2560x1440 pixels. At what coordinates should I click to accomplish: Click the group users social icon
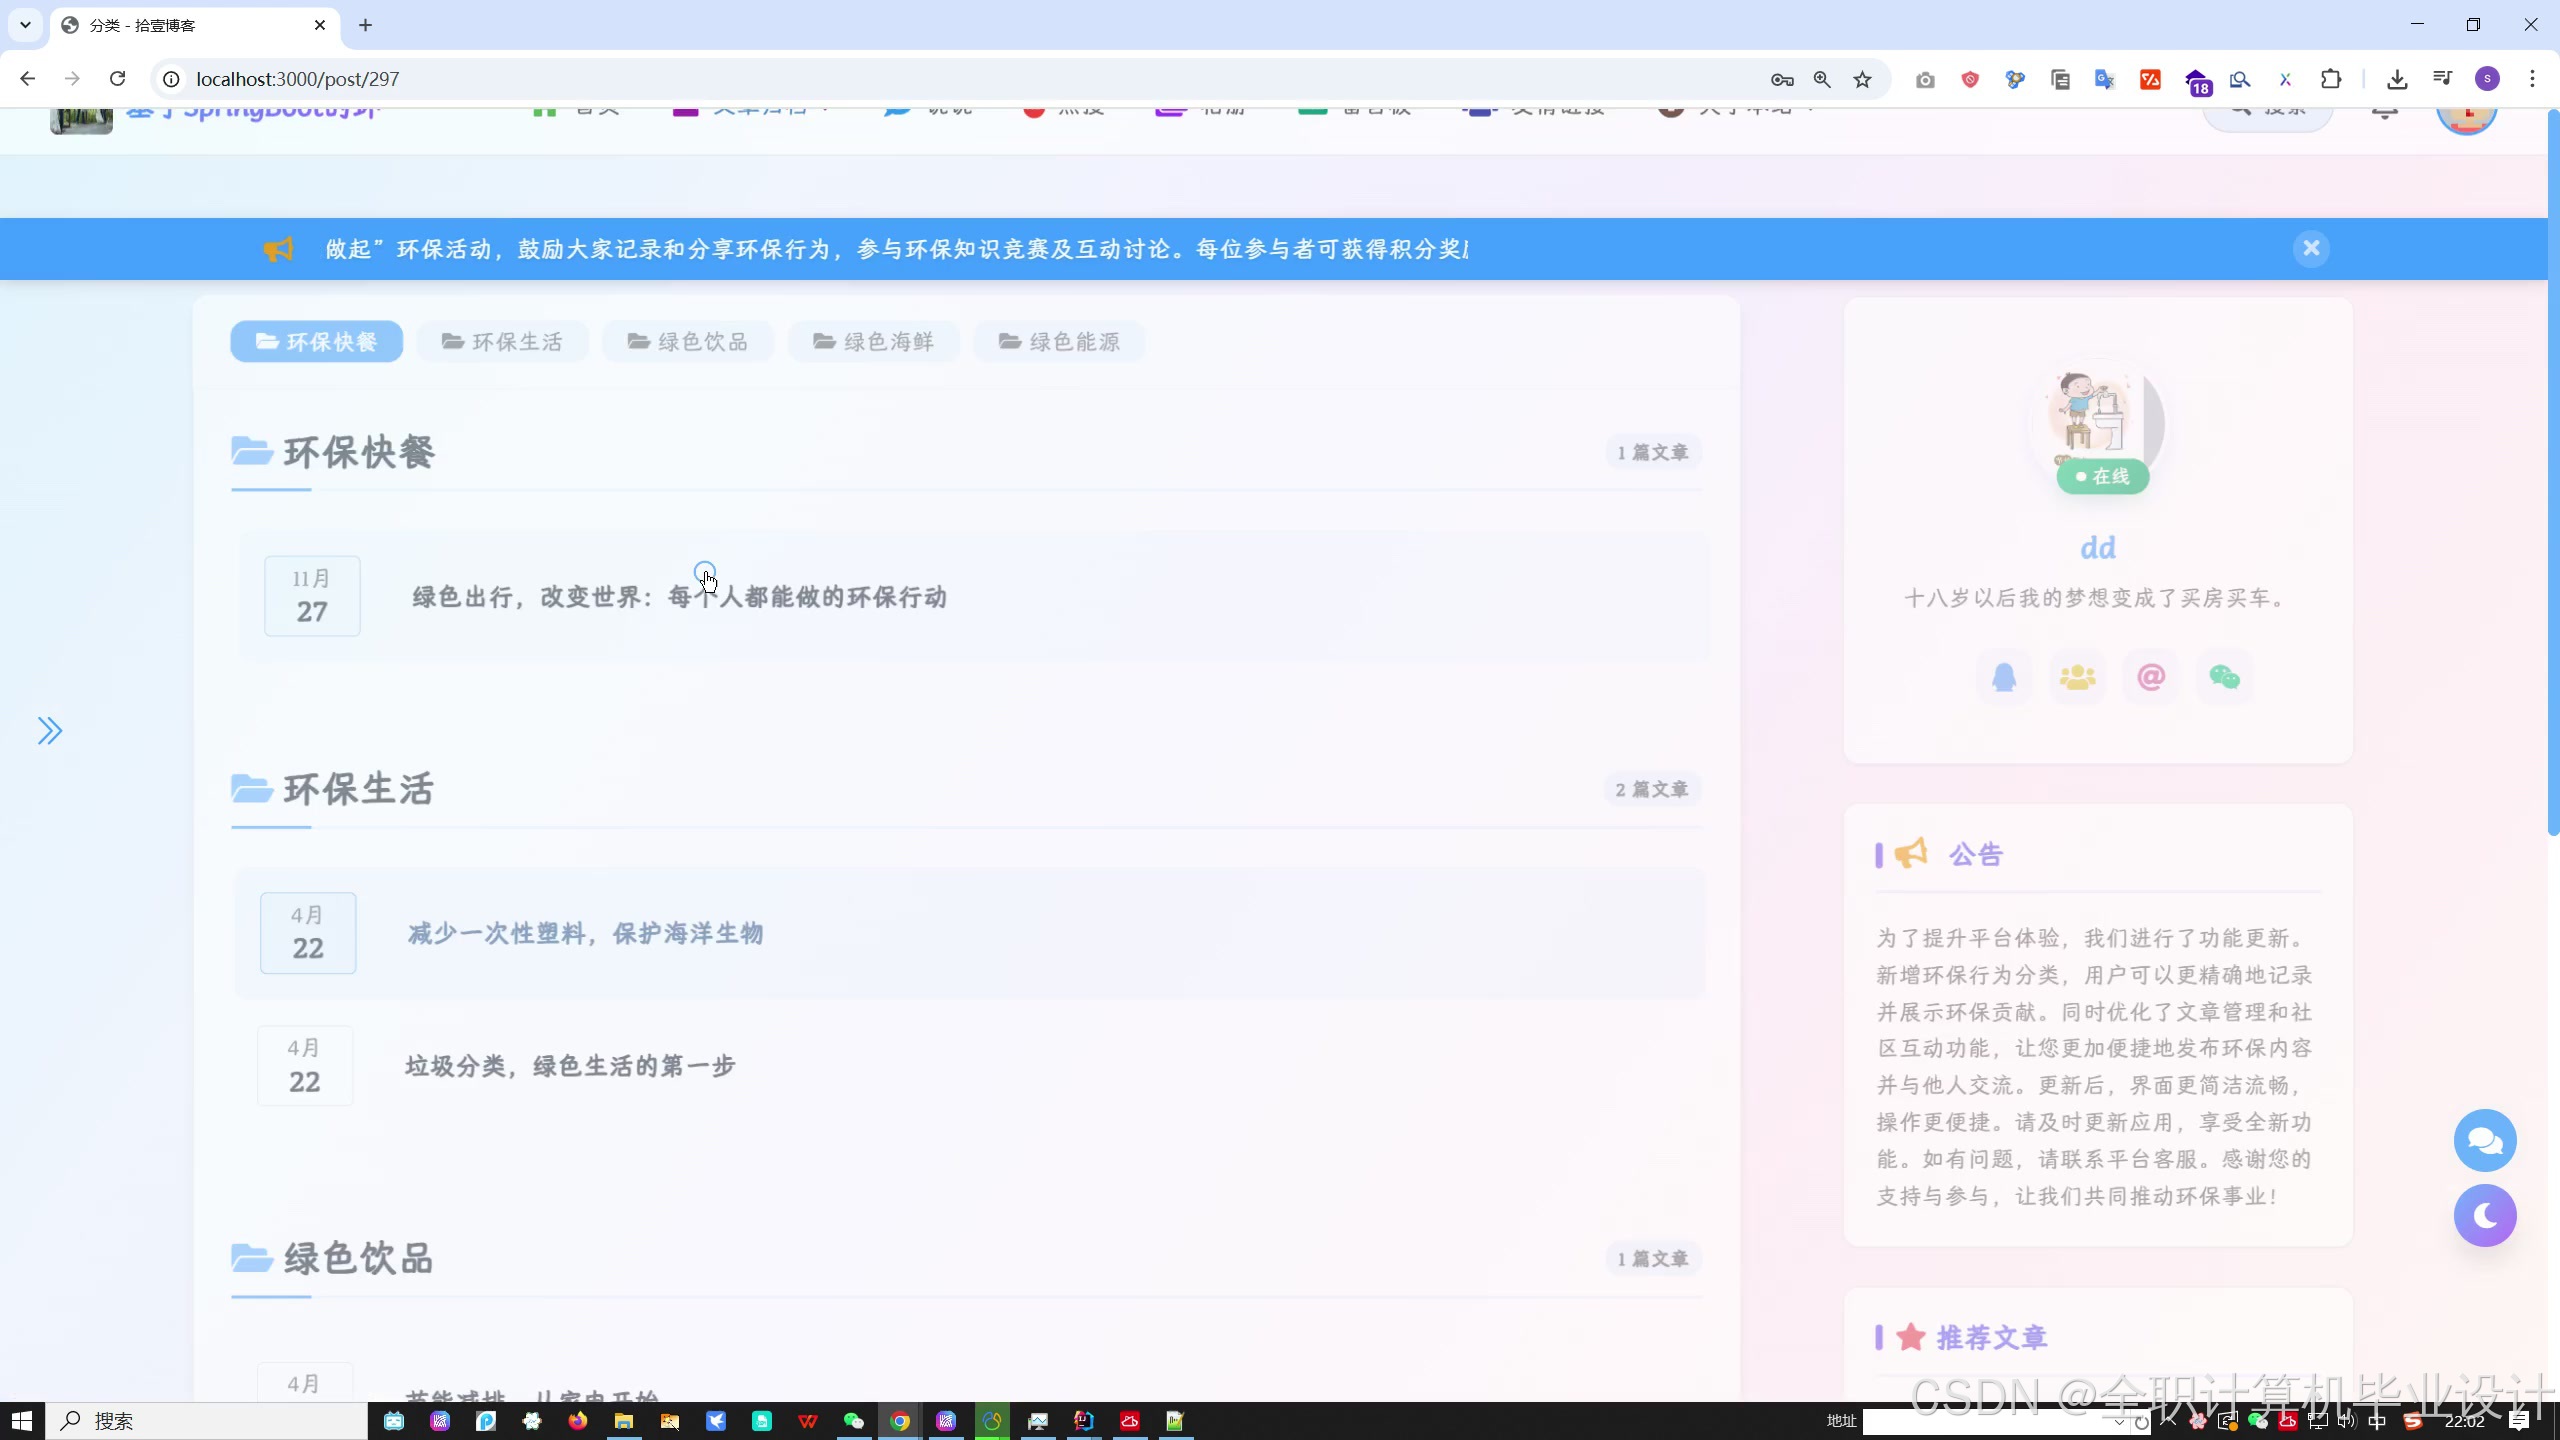coord(2077,678)
